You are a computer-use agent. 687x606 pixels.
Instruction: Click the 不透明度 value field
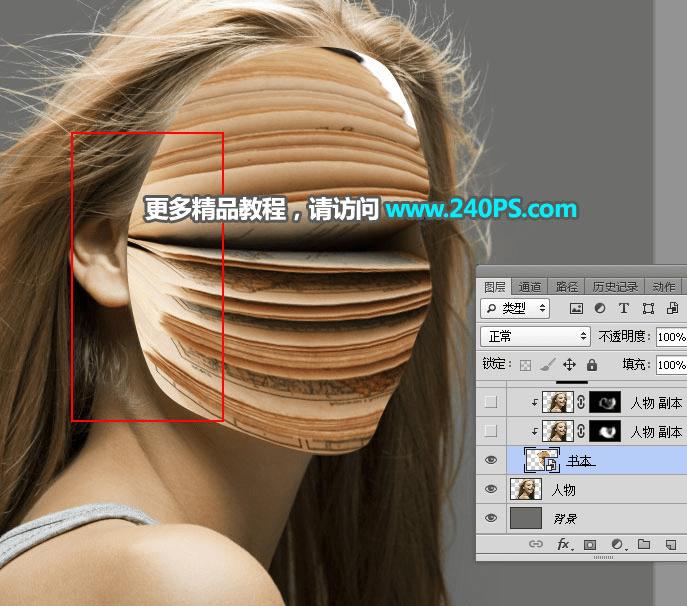click(671, 337)
